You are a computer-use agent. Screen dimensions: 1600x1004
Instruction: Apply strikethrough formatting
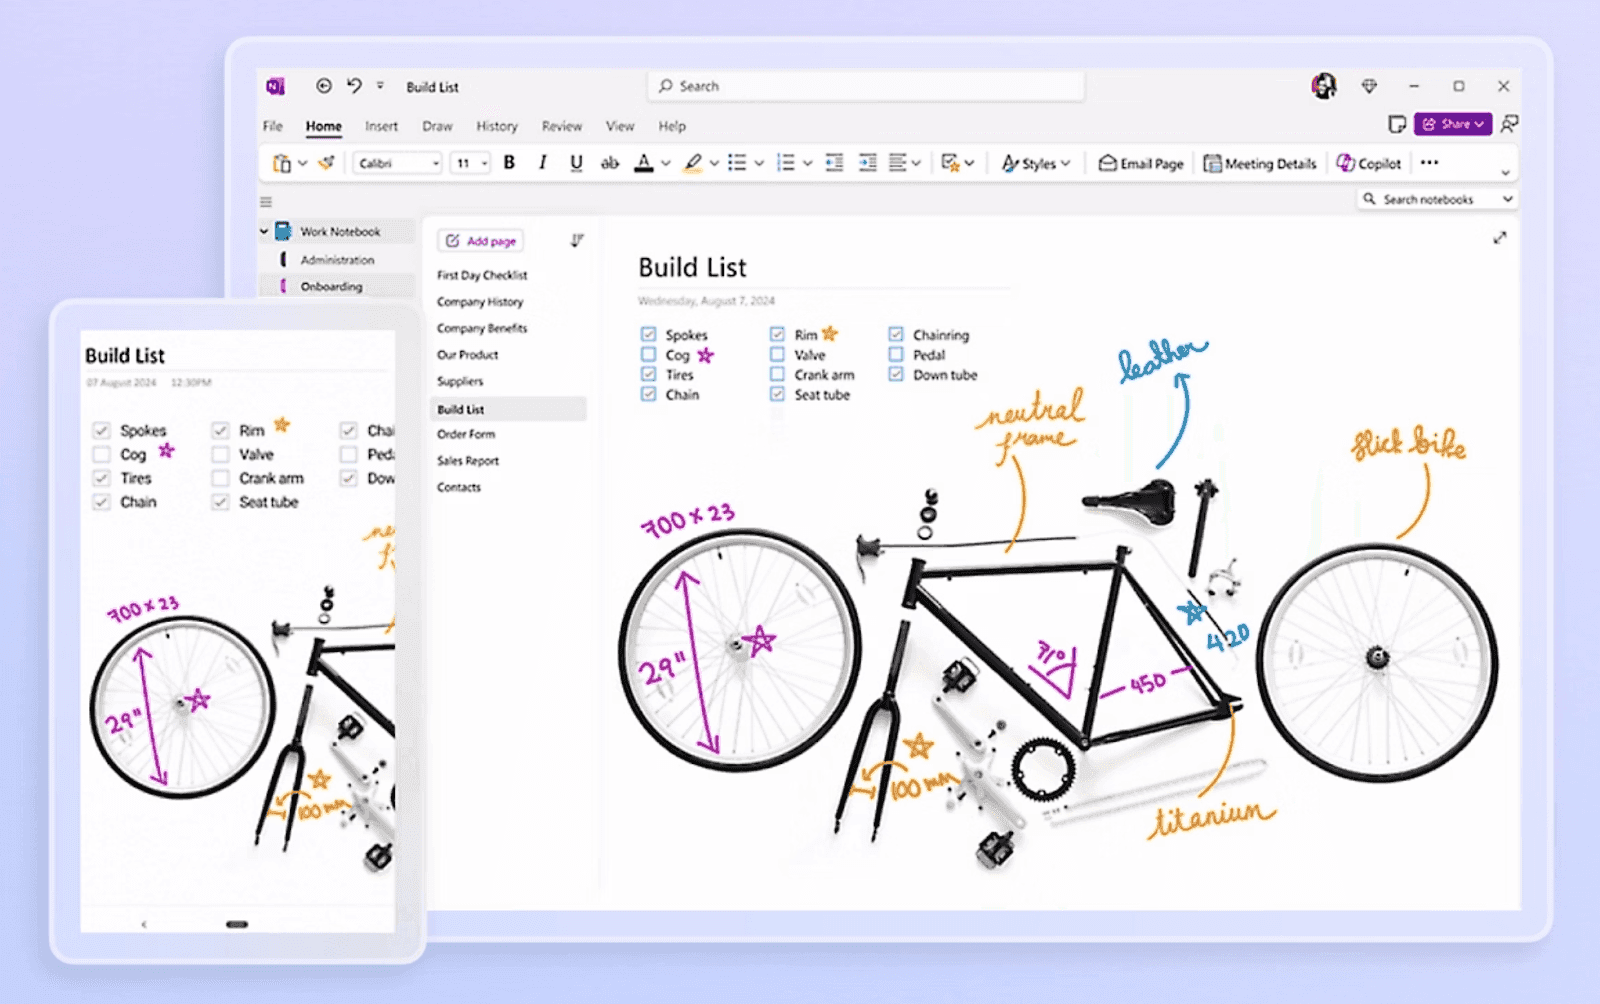pyautogui.click(x=609, y=162)
